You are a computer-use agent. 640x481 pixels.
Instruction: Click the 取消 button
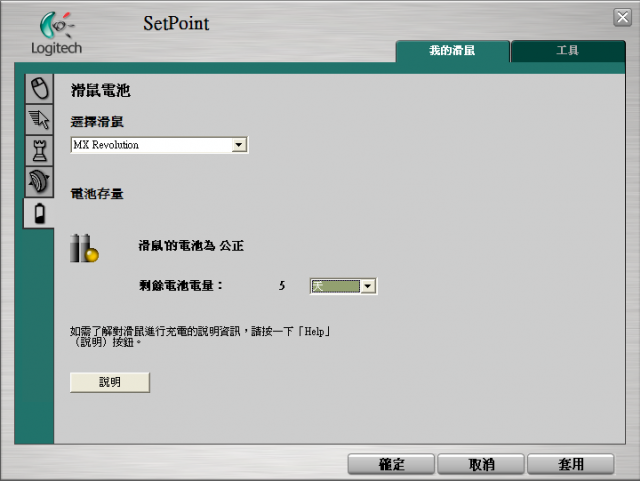click(481, 464)
